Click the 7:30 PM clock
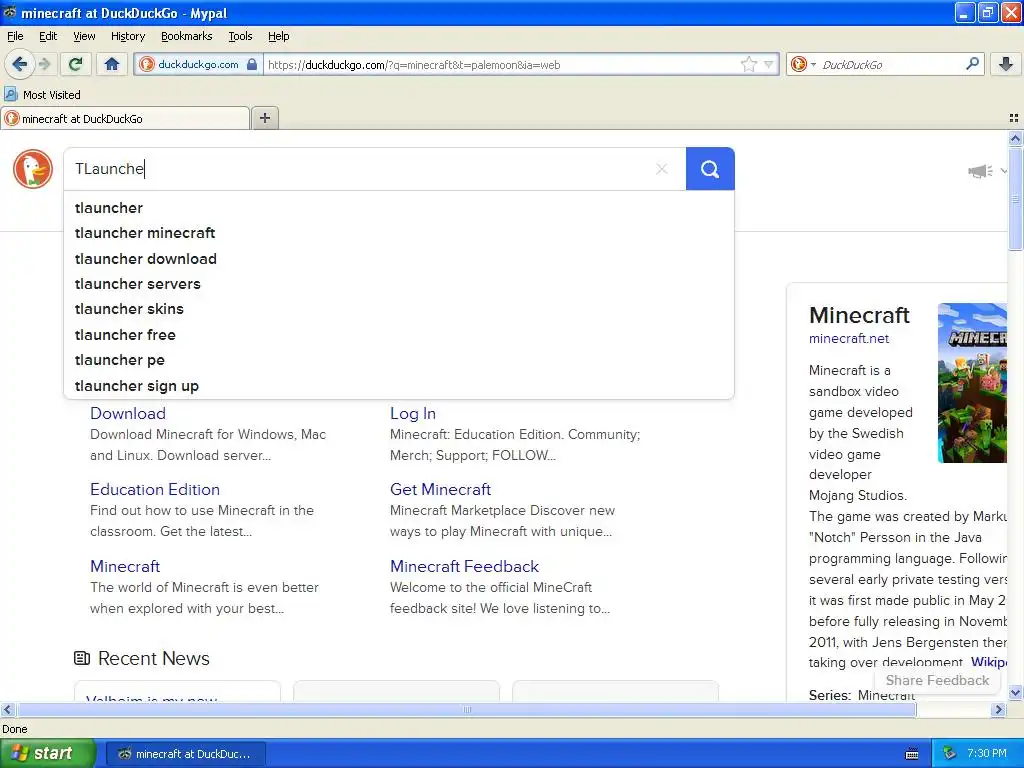This screenshot has height=768, width=1024. (987, 753)
